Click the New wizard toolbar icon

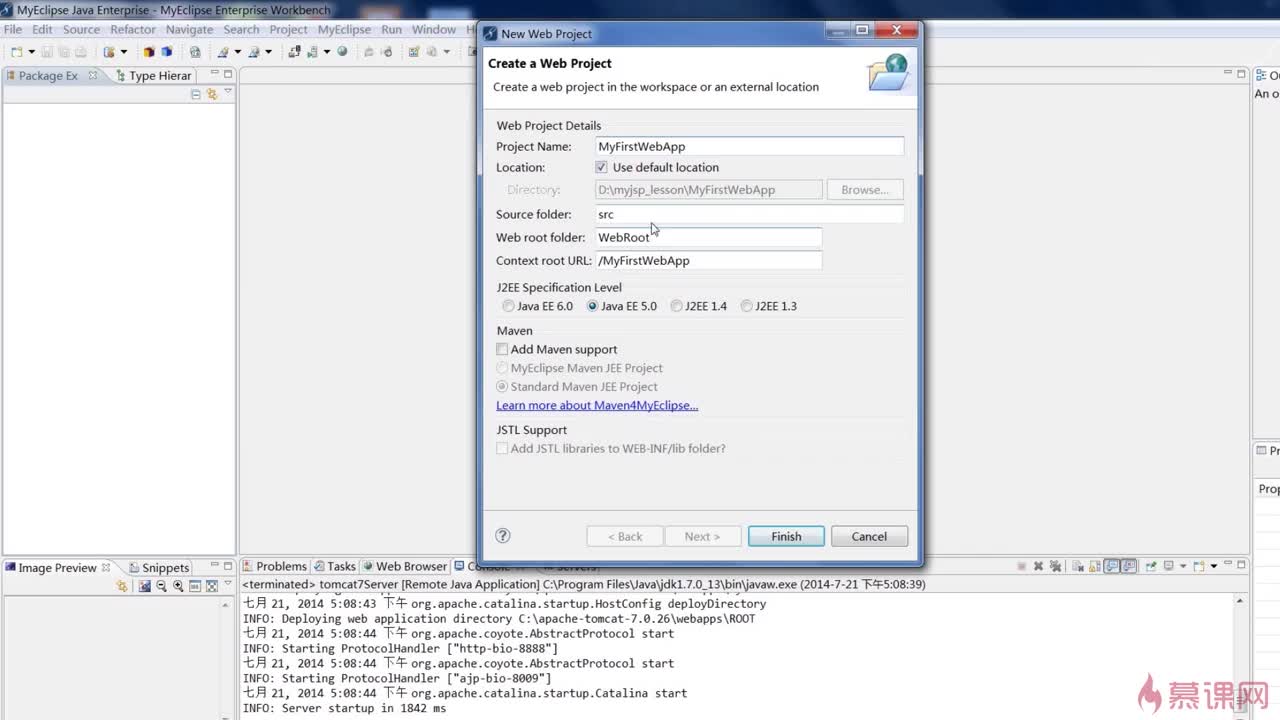(x=16, y=52)
